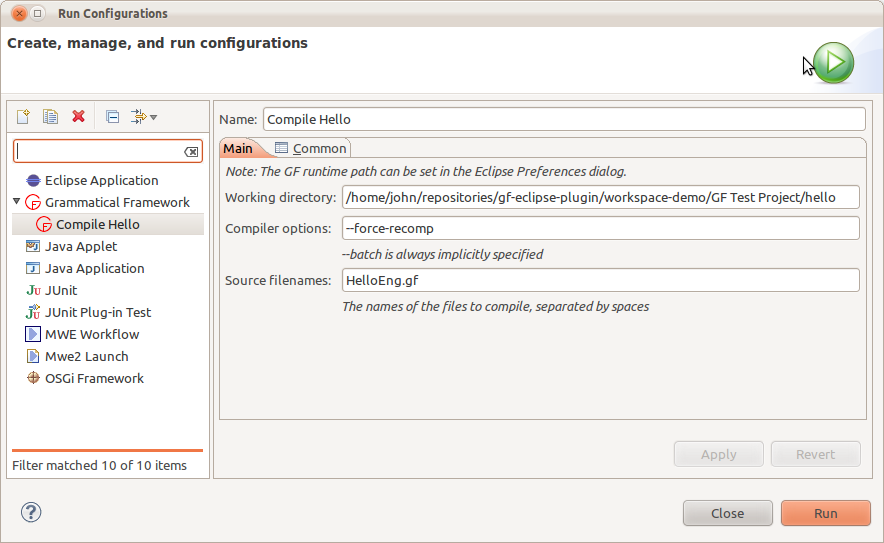Viewport: 884px width, 543px height.
Task: Select the Compile Hello configuration
Action: tap(97, 224)
